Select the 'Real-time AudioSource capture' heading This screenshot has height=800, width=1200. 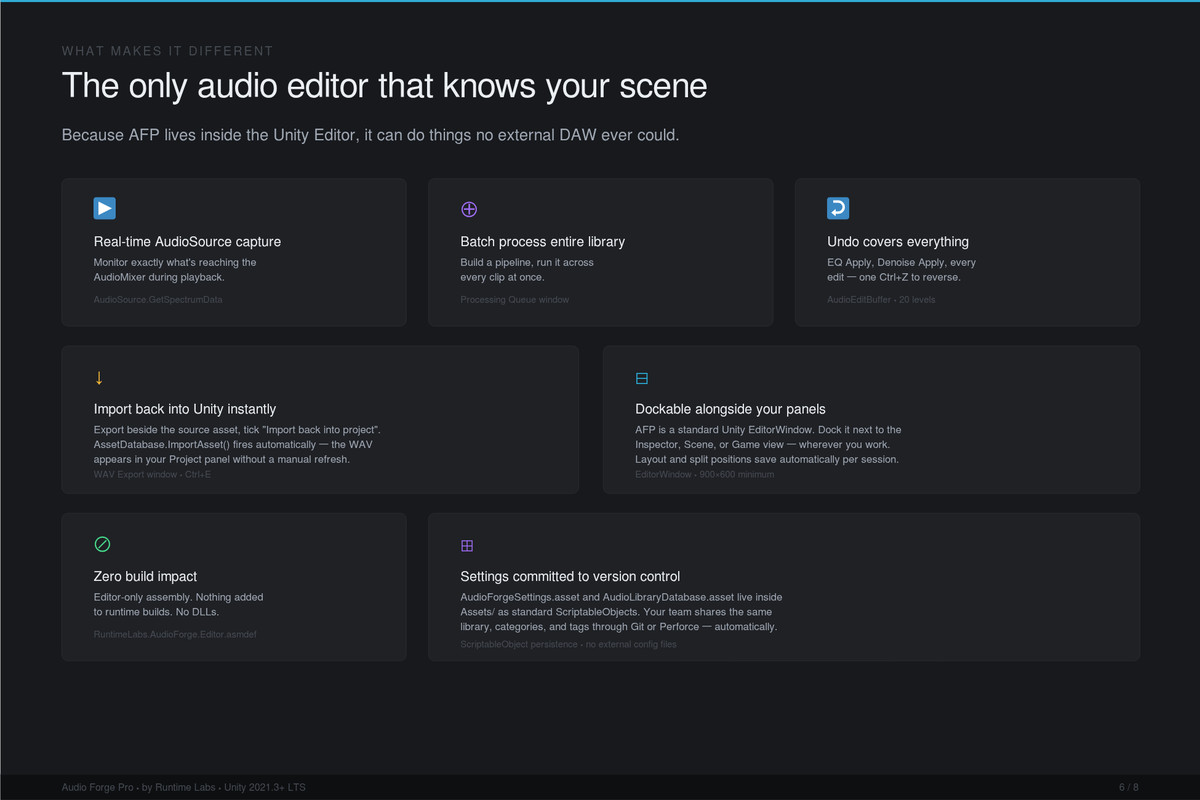(187, 241)
